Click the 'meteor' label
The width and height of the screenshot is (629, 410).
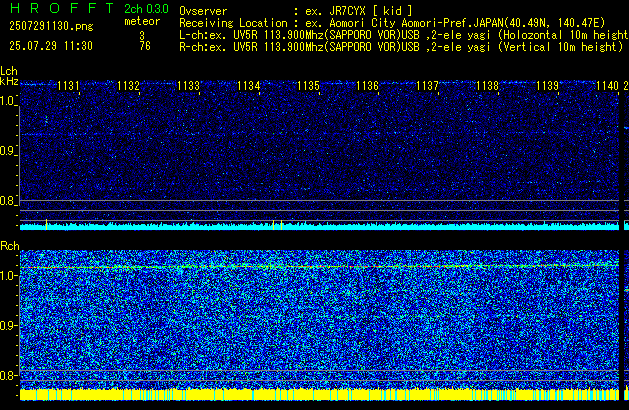pyautogui.click(x=142, y=21)
